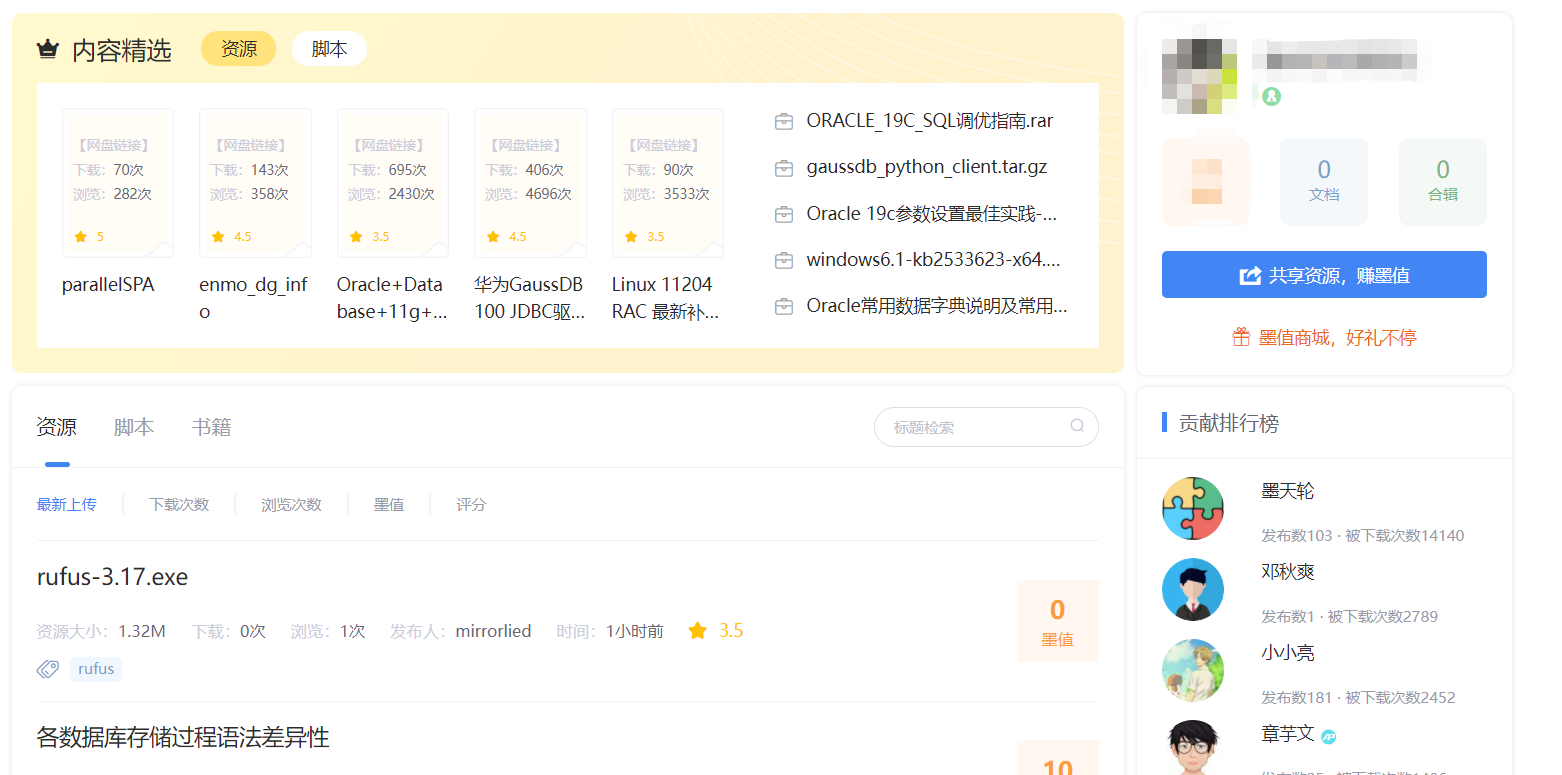Focus the 标题检索 search field
The image size is (1562, 775).
[986, 427]
